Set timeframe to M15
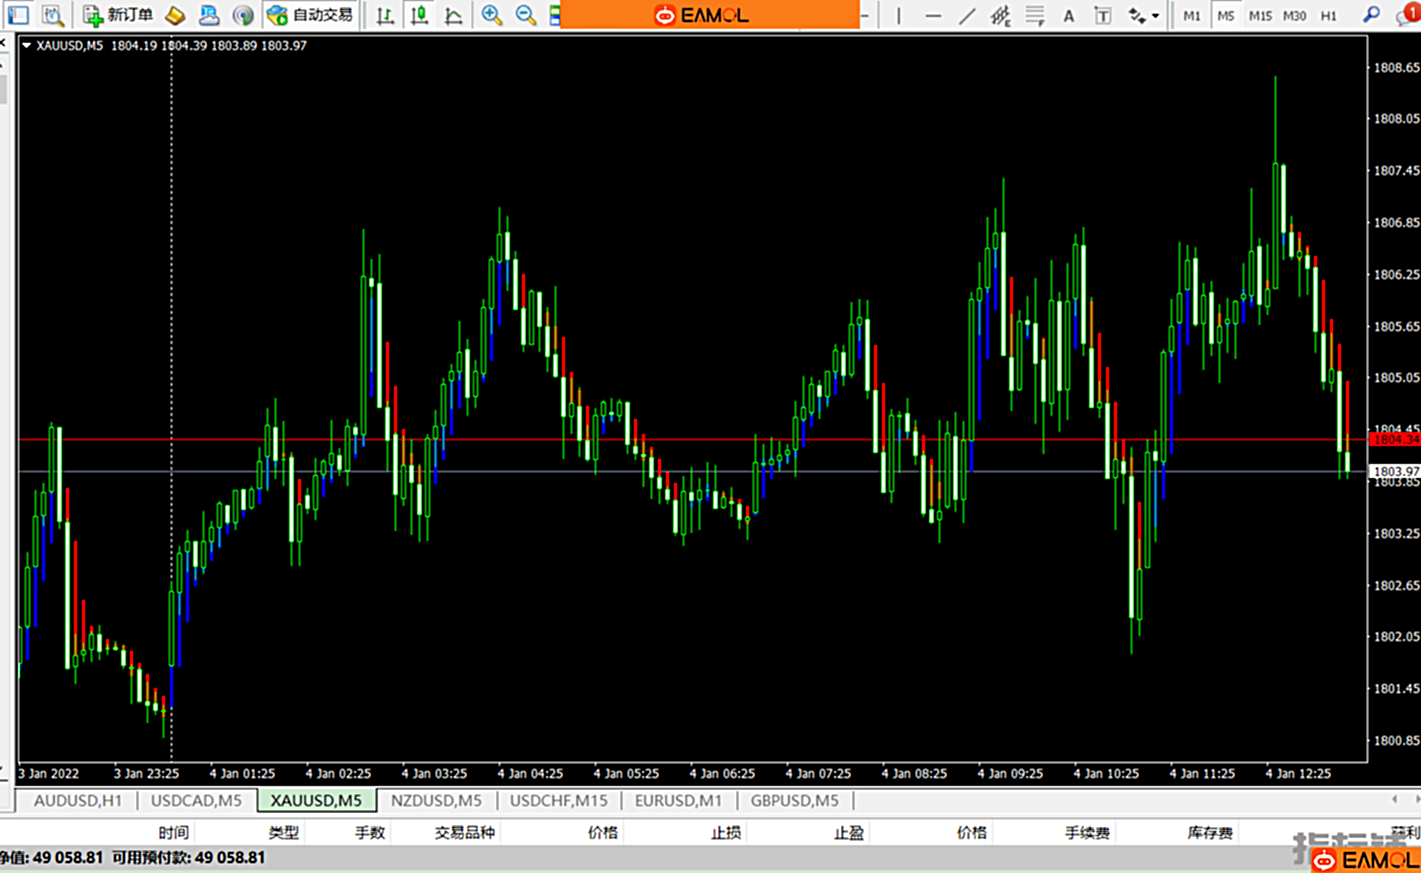Viewport: 1421px width, 873px height. pyautogui.click(x=1260, y=15)
